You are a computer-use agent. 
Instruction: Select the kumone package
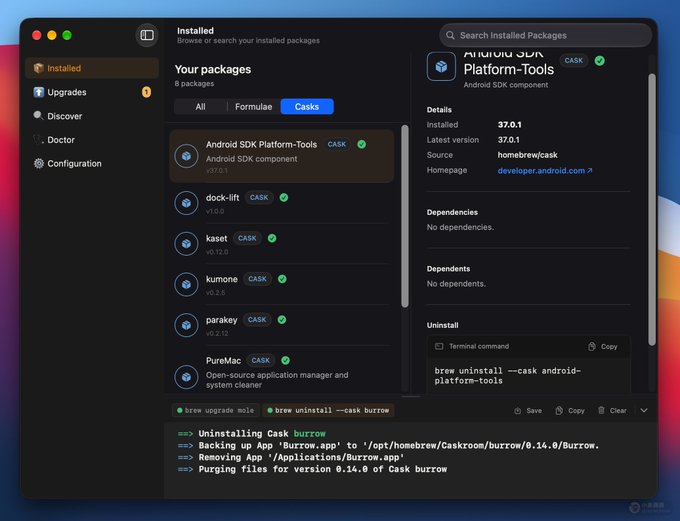coord(282,285)
